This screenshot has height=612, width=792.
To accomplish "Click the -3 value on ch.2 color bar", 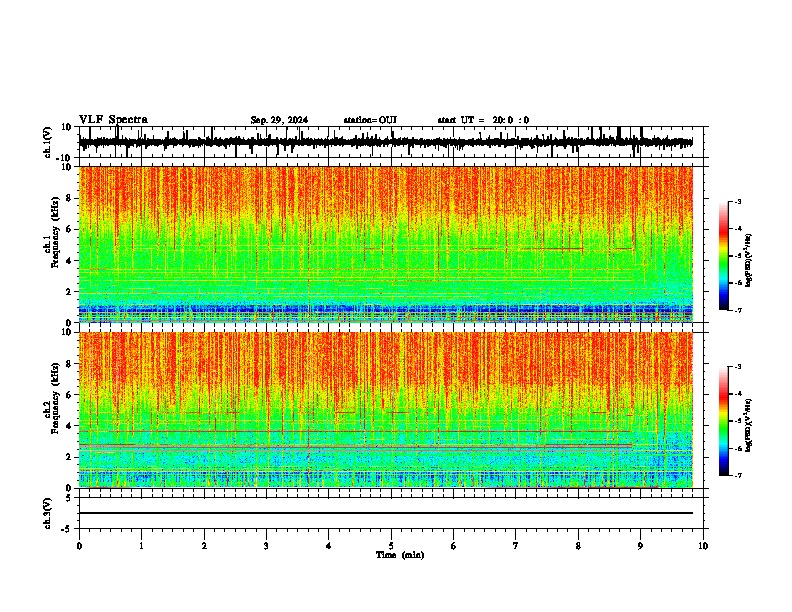I will (738, 367).
